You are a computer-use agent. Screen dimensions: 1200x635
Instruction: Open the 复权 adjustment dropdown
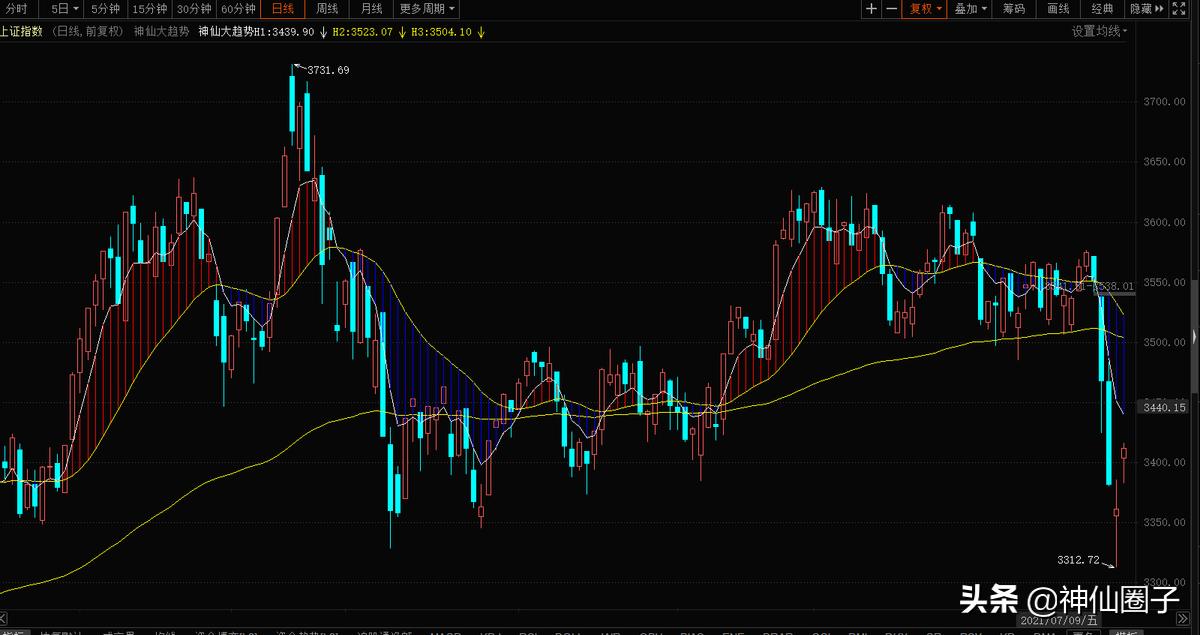coord(924,9)
